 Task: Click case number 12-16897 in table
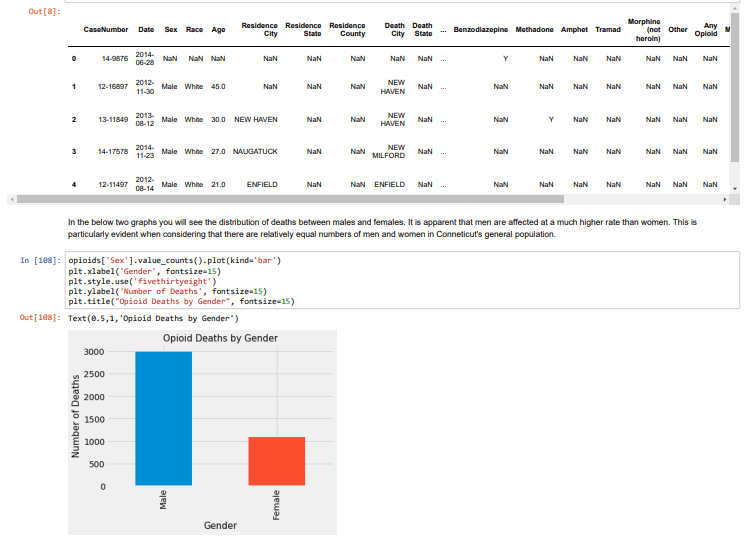click(112, 87)
